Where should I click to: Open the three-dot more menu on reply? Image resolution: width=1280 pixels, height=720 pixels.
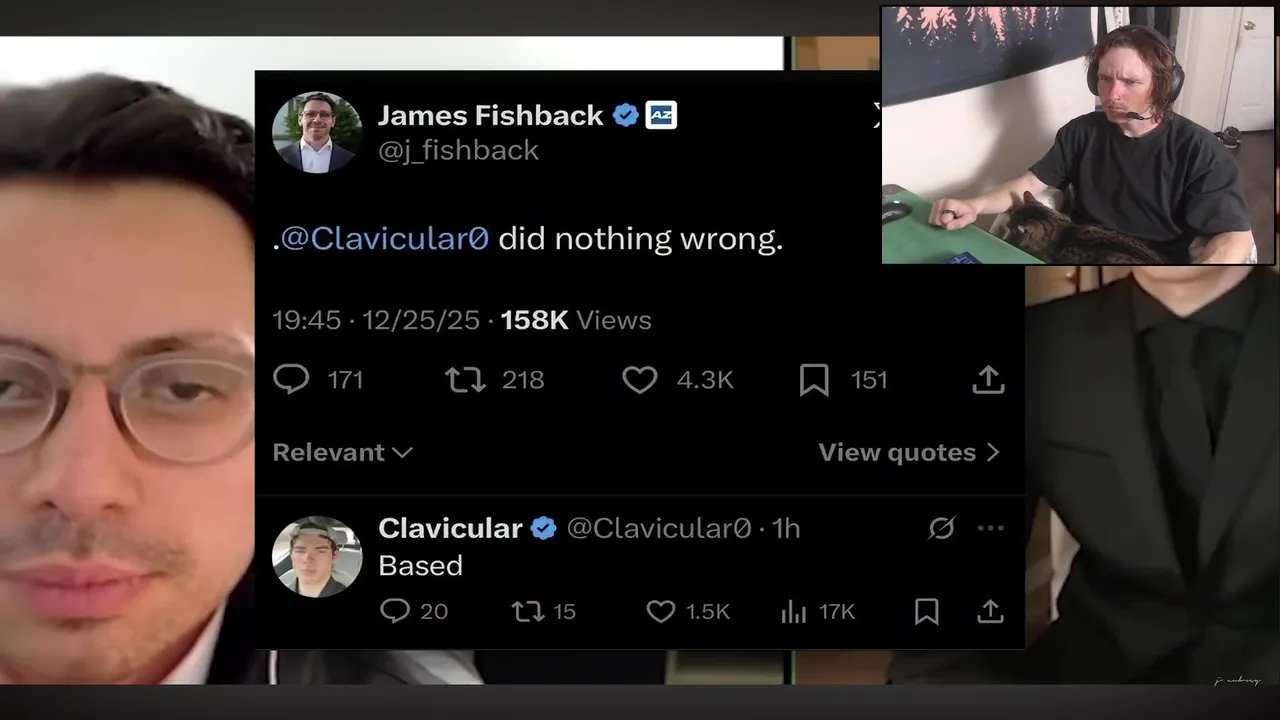pos(990,528)
